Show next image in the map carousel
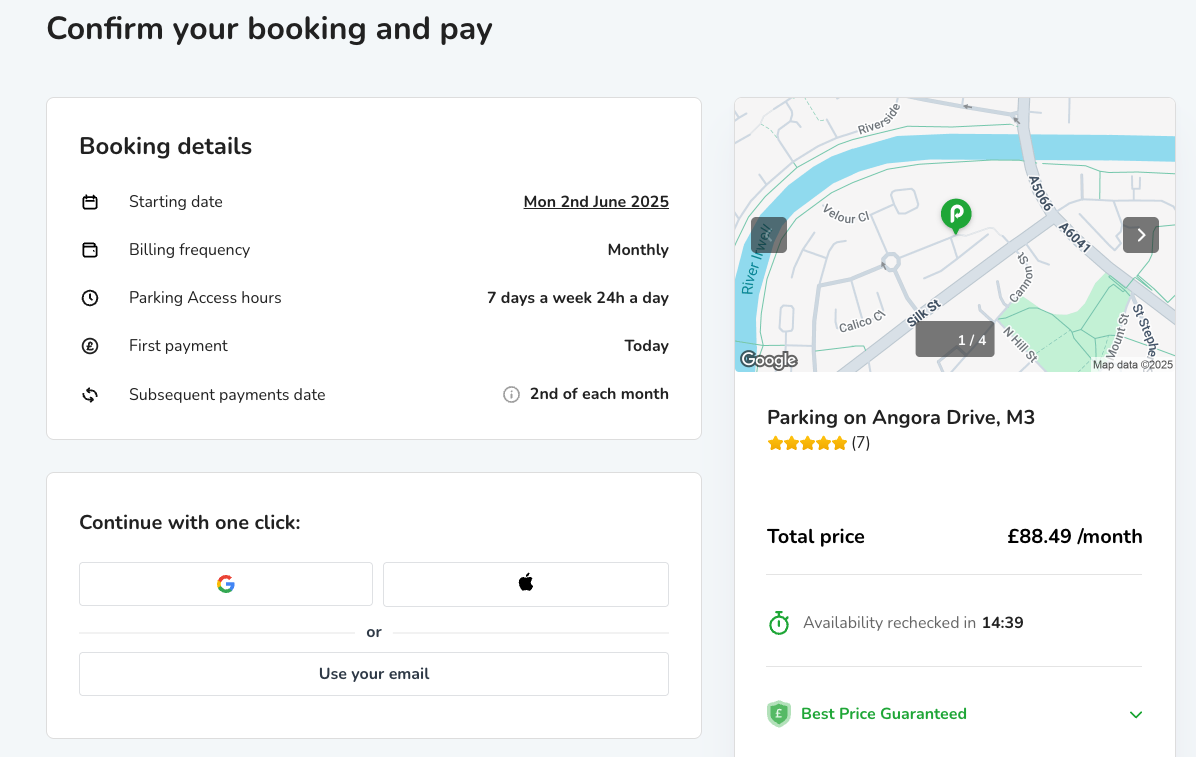This screenshot has height=757, width=1196. 1140,235
